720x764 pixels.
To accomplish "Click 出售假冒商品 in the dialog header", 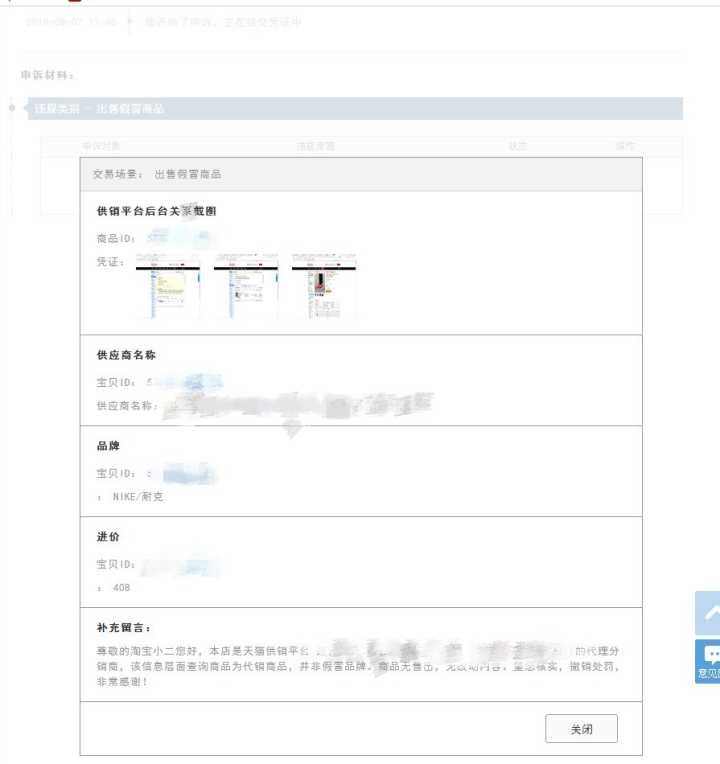I will (x=188, y=174).
